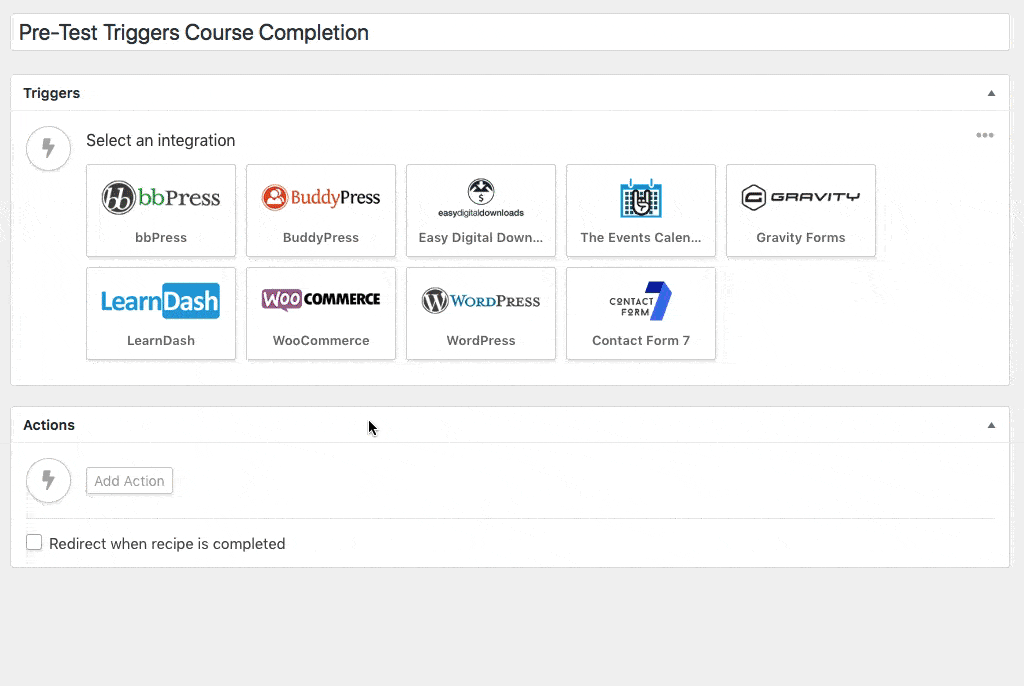1024x686 pixels.
Task: Click the Add Action button
Action: pos(129,481)
